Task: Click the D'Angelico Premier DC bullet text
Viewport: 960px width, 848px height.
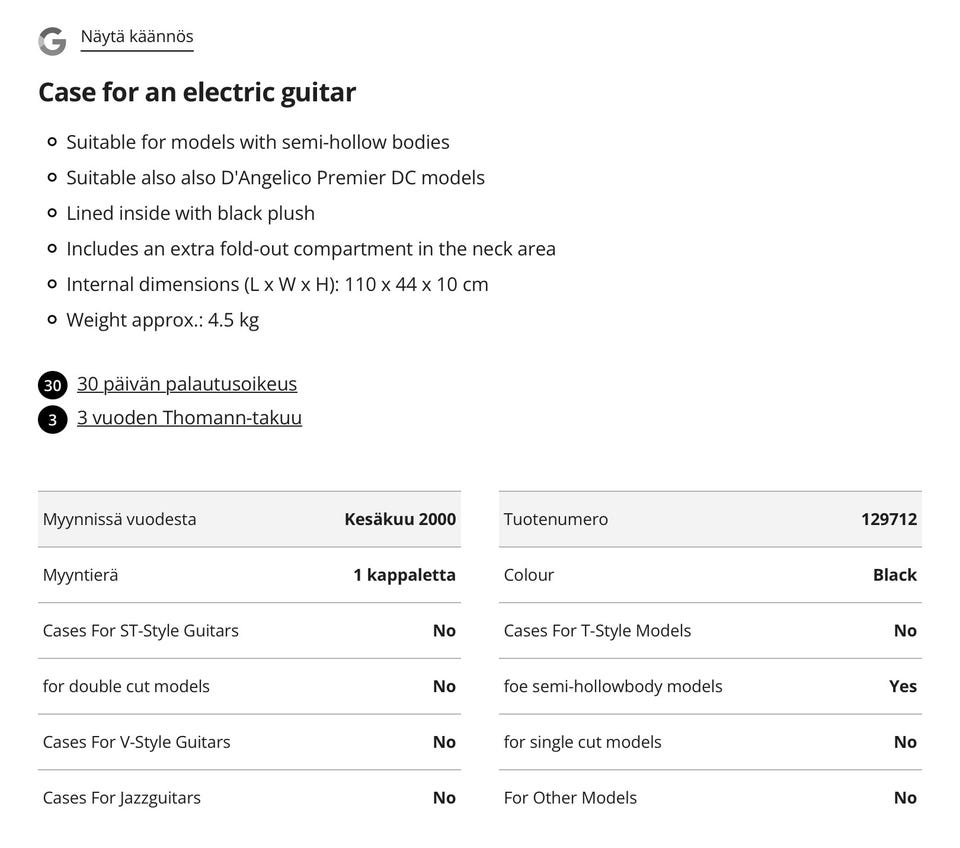Action: point(276,178)
